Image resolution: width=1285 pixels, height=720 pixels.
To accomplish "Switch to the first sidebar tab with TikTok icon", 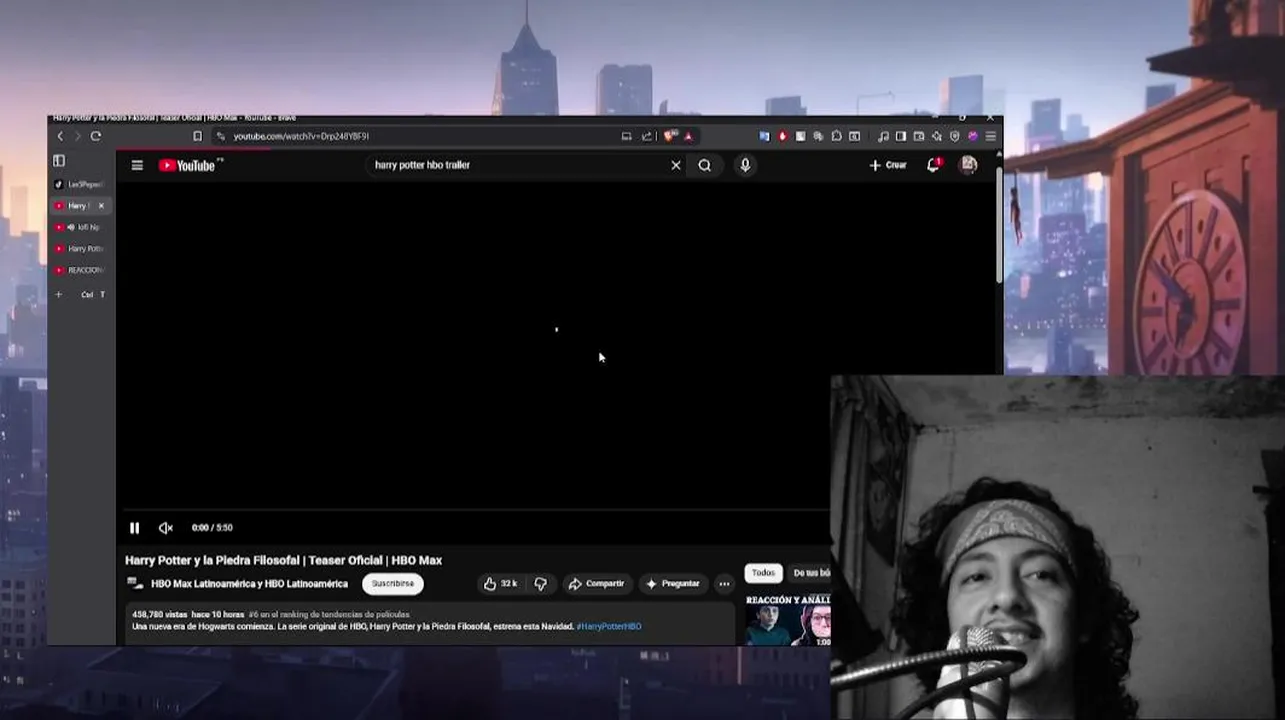I will [x=79, y=185].
